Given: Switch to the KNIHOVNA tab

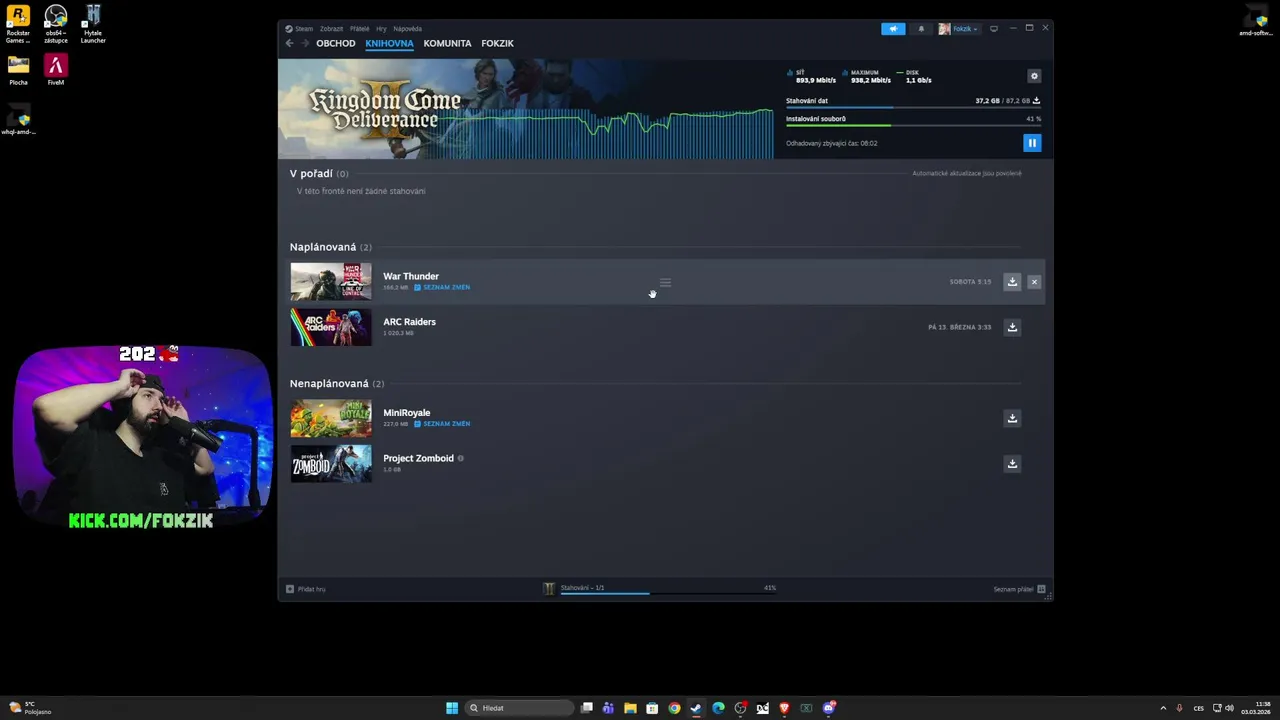Looking at the screenshot, I should [389, 44].
